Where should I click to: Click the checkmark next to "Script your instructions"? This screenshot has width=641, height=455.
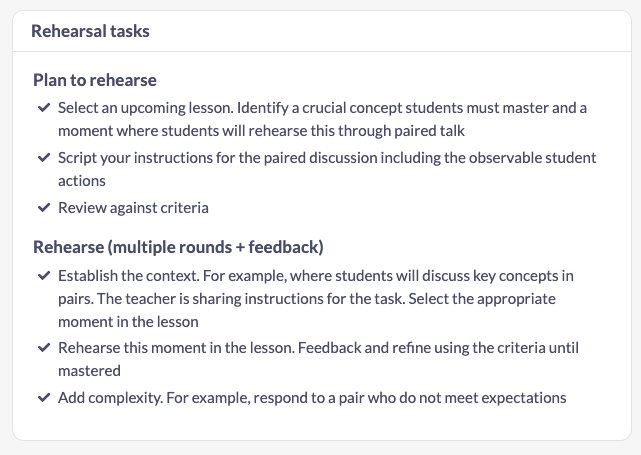(x=42, y=158)
